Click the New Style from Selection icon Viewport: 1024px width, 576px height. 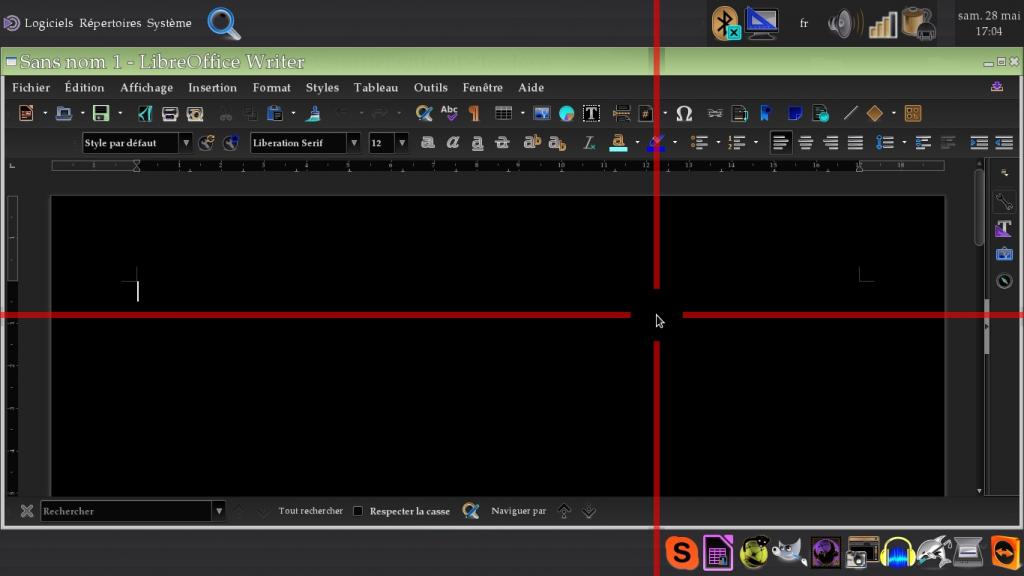pyautogui.click(x=231, y=143)
